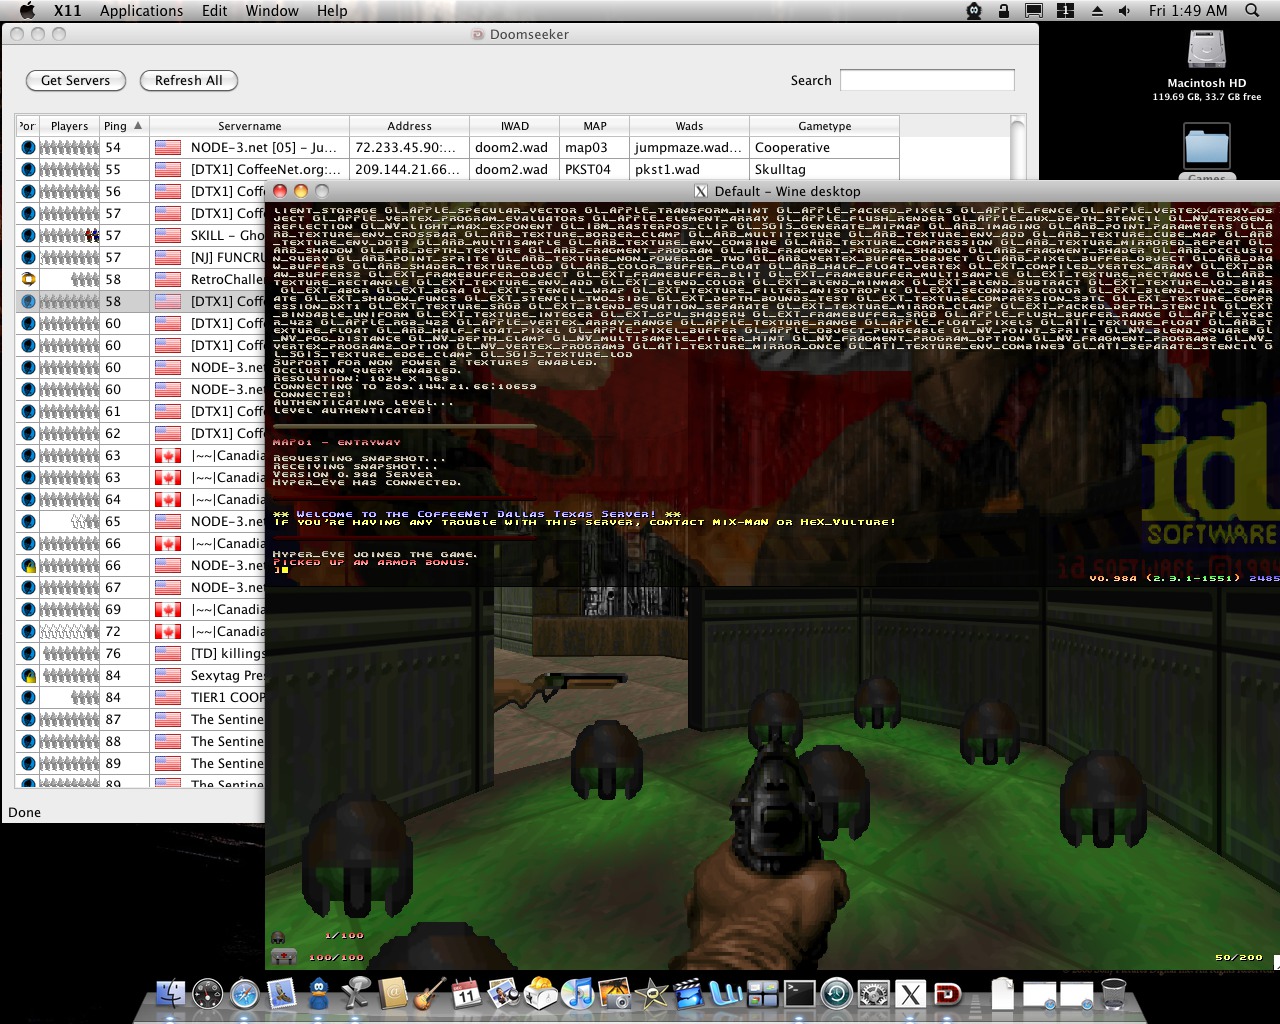This screenshot has height=1024, width=1280.
Task: Sort list by Gametype column header
Action: point(824,126)
